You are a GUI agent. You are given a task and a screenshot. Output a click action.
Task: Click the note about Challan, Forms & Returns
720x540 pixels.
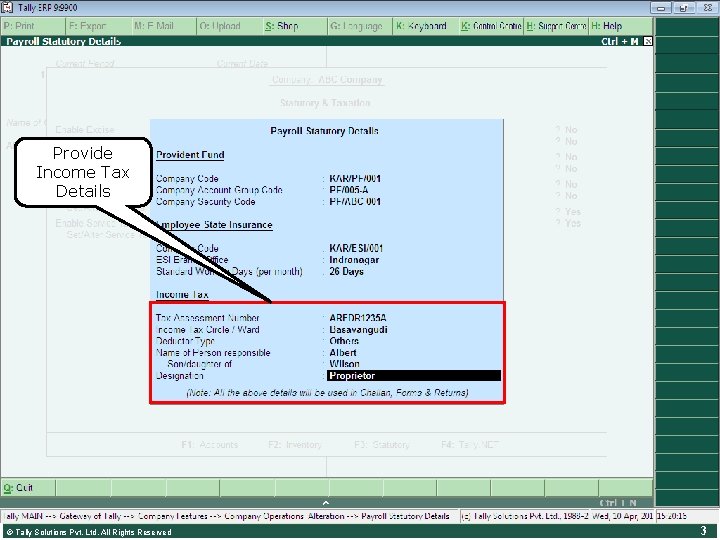coord(327,393)
